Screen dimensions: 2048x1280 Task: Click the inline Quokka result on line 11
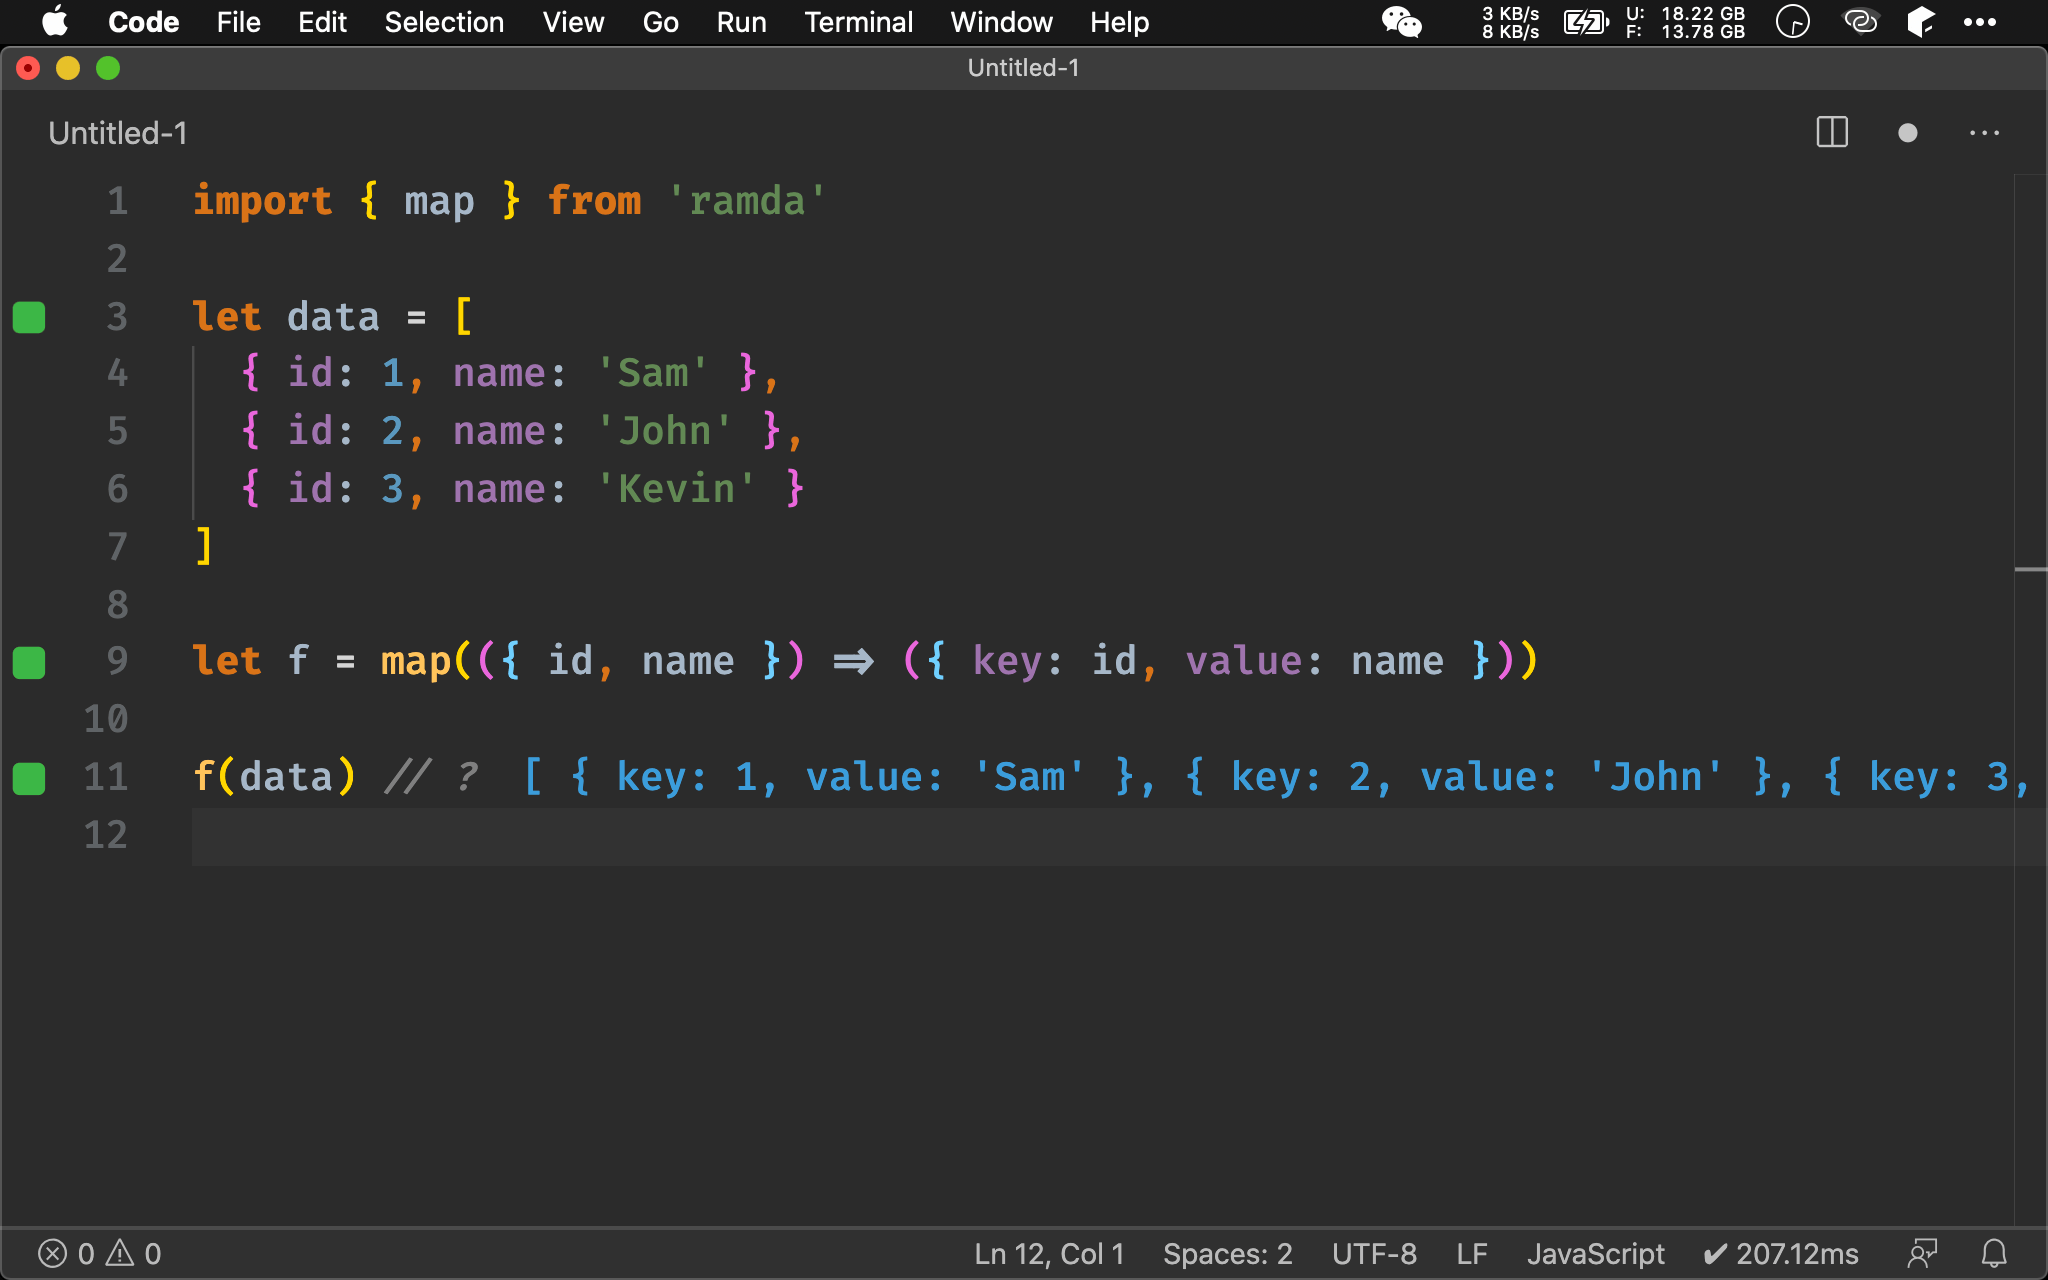(x=1276, y=777)
